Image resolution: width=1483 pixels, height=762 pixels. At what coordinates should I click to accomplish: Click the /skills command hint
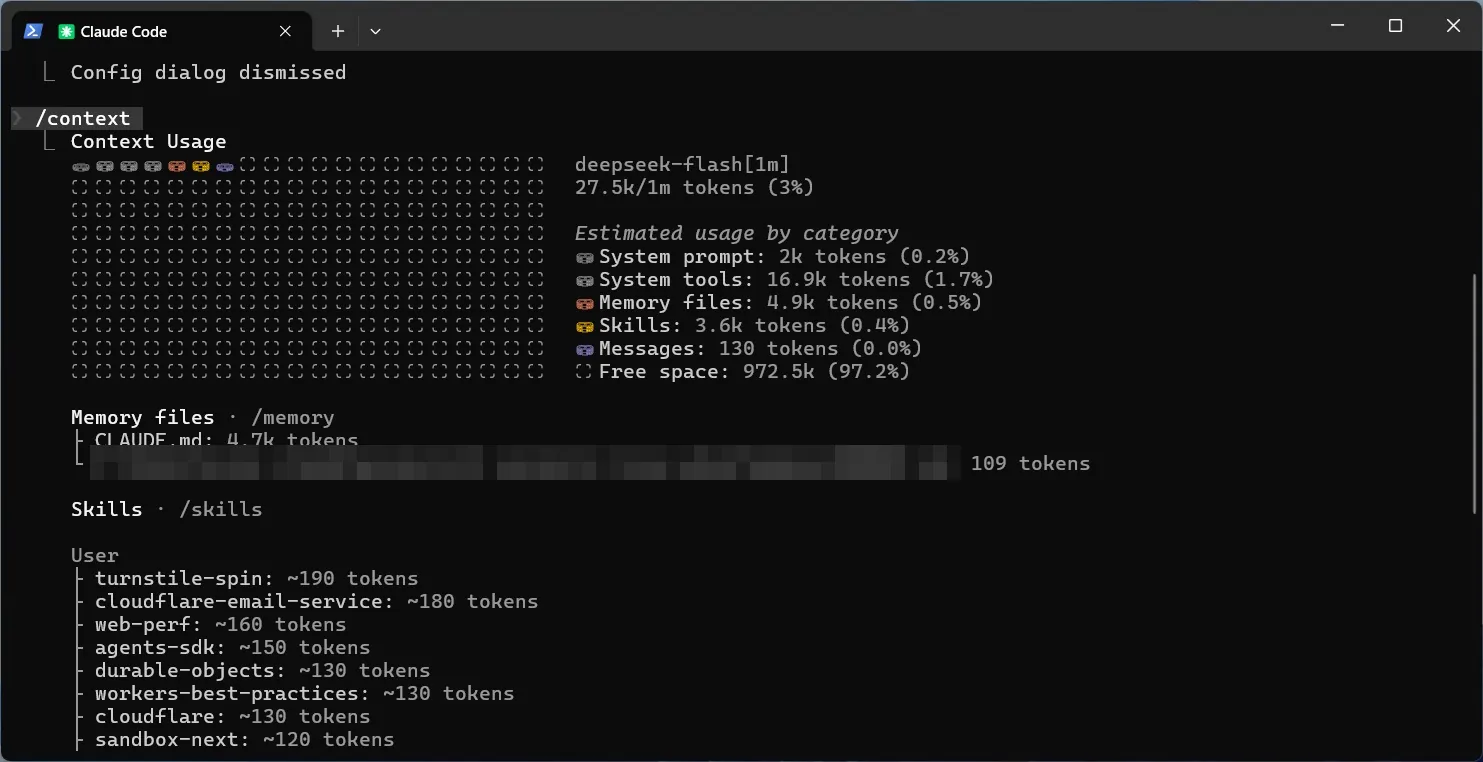[x=220, y=509]
